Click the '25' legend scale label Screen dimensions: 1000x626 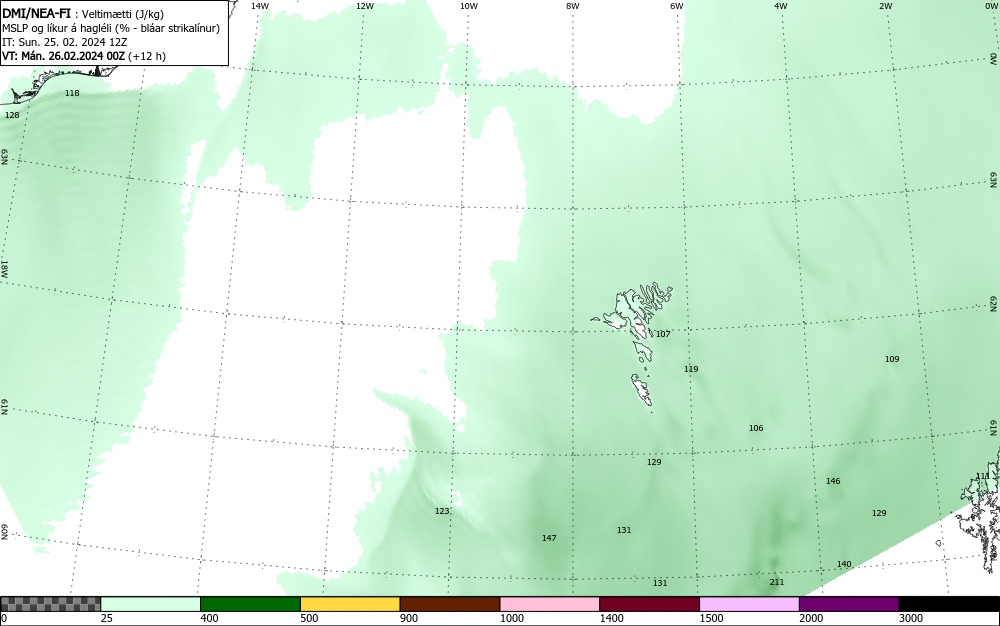(107, 618)
